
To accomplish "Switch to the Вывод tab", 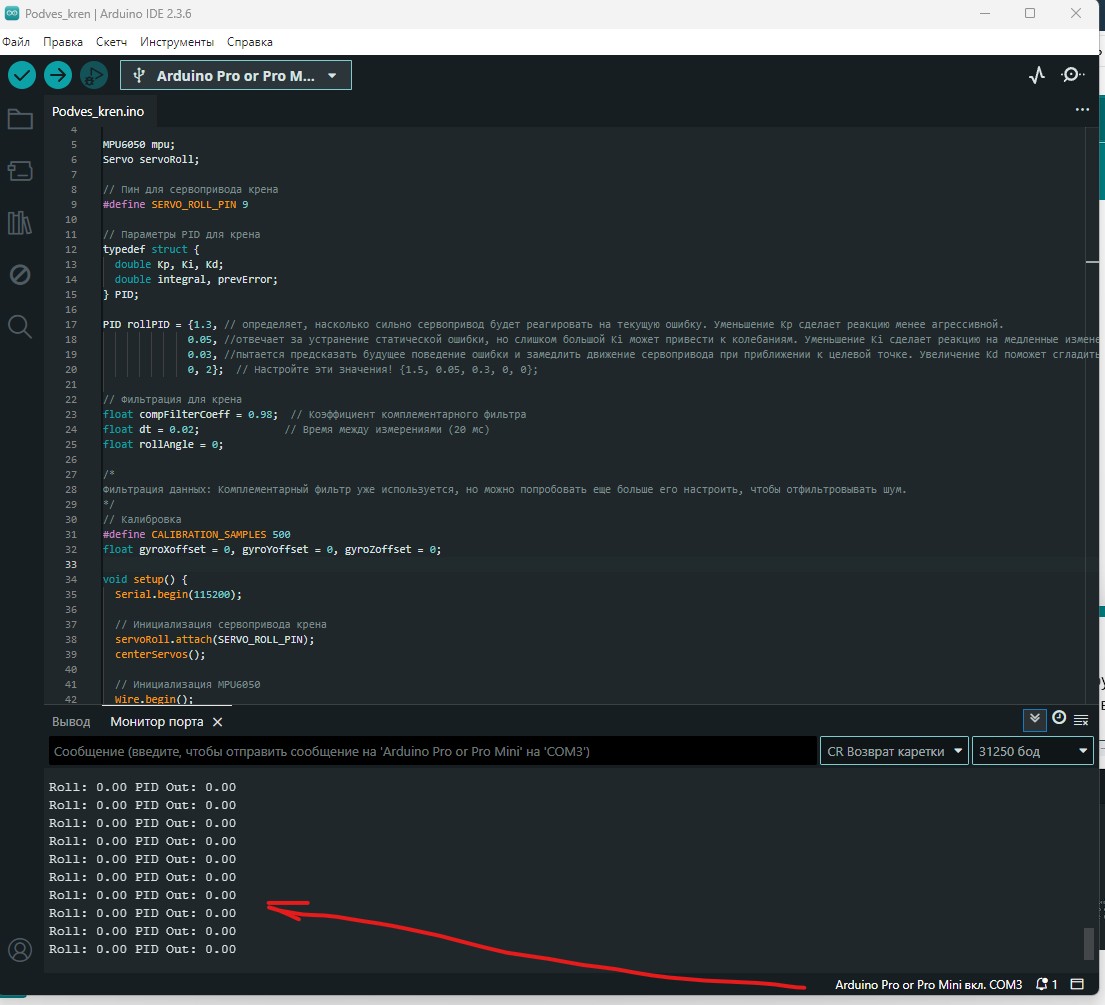I will click(x=69, y=720).
